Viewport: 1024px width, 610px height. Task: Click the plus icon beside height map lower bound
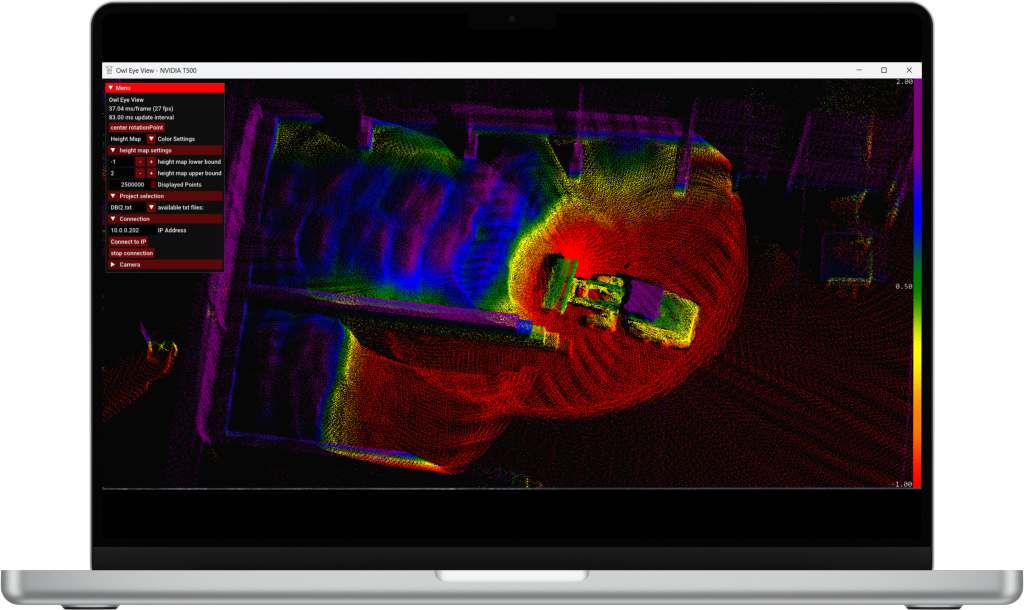click(x=151, y=162)
